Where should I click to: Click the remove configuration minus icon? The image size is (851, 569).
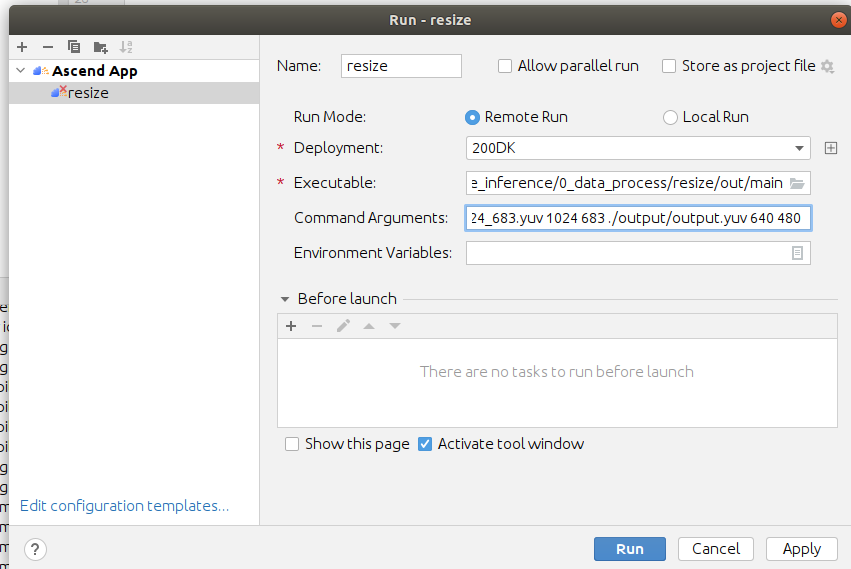point(47,47)
